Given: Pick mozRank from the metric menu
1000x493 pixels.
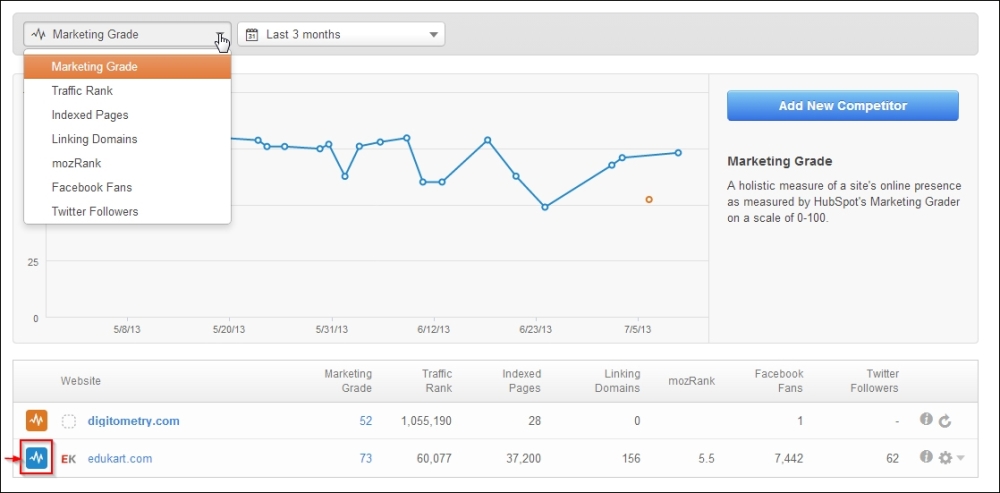Looking at the screenshot, I should click(x=76, y=163).
